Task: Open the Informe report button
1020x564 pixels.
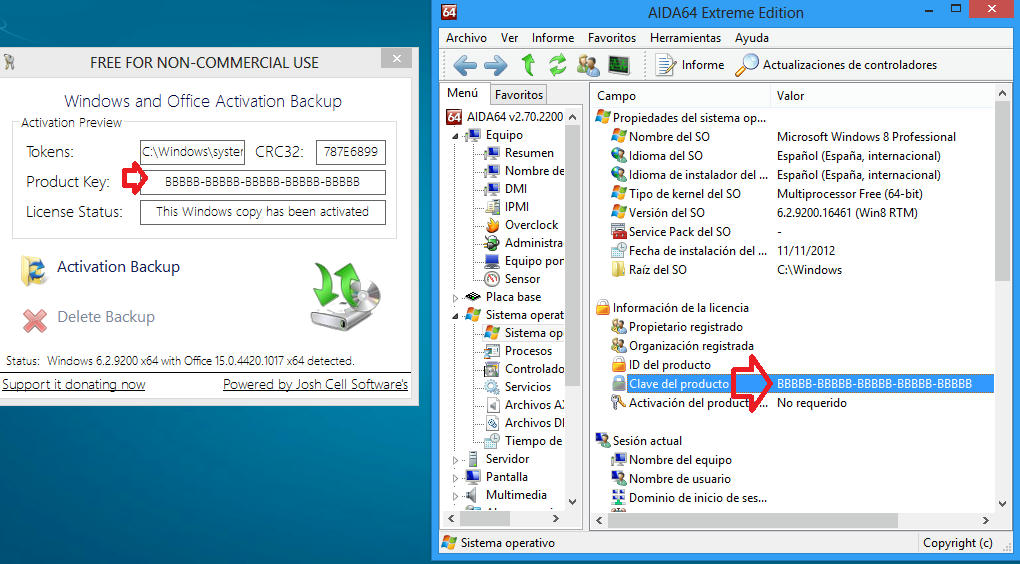Action: pyautogui.click(x=690, y=65)
